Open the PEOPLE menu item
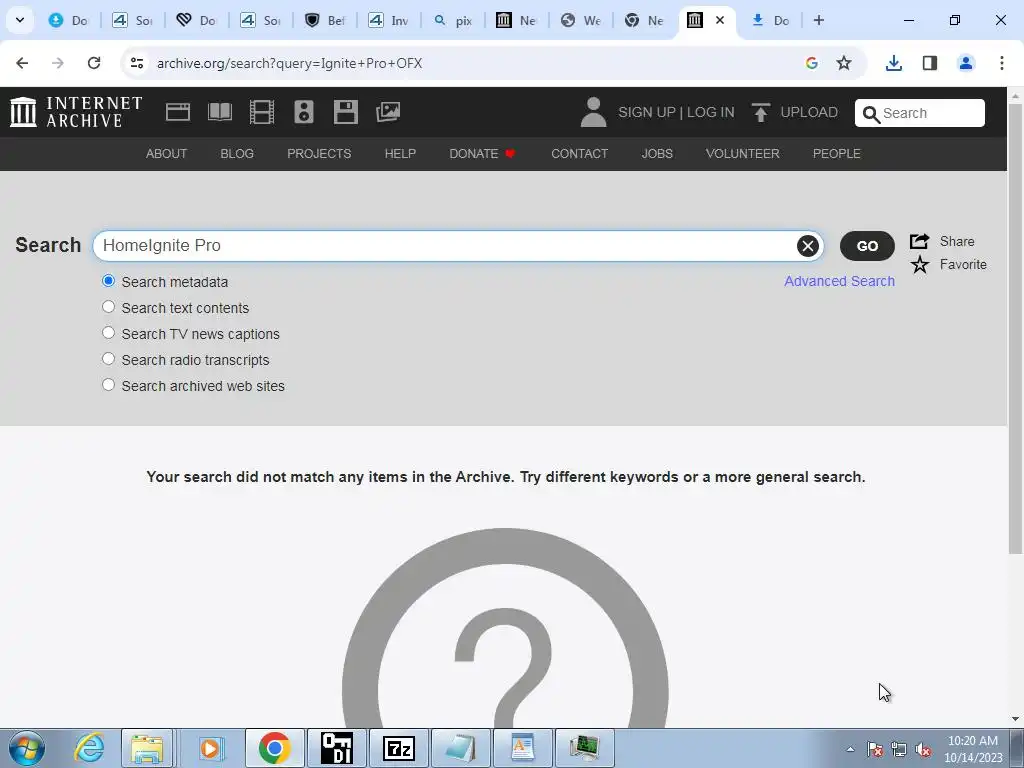Screen dimensions: 1024x768 click(837, 153)
